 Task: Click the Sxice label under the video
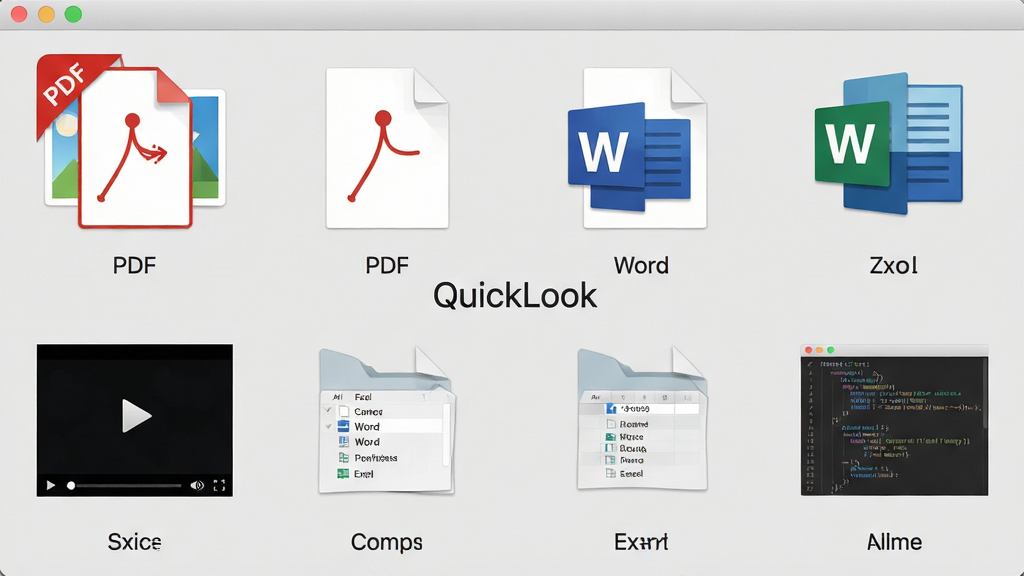(135, 541)
